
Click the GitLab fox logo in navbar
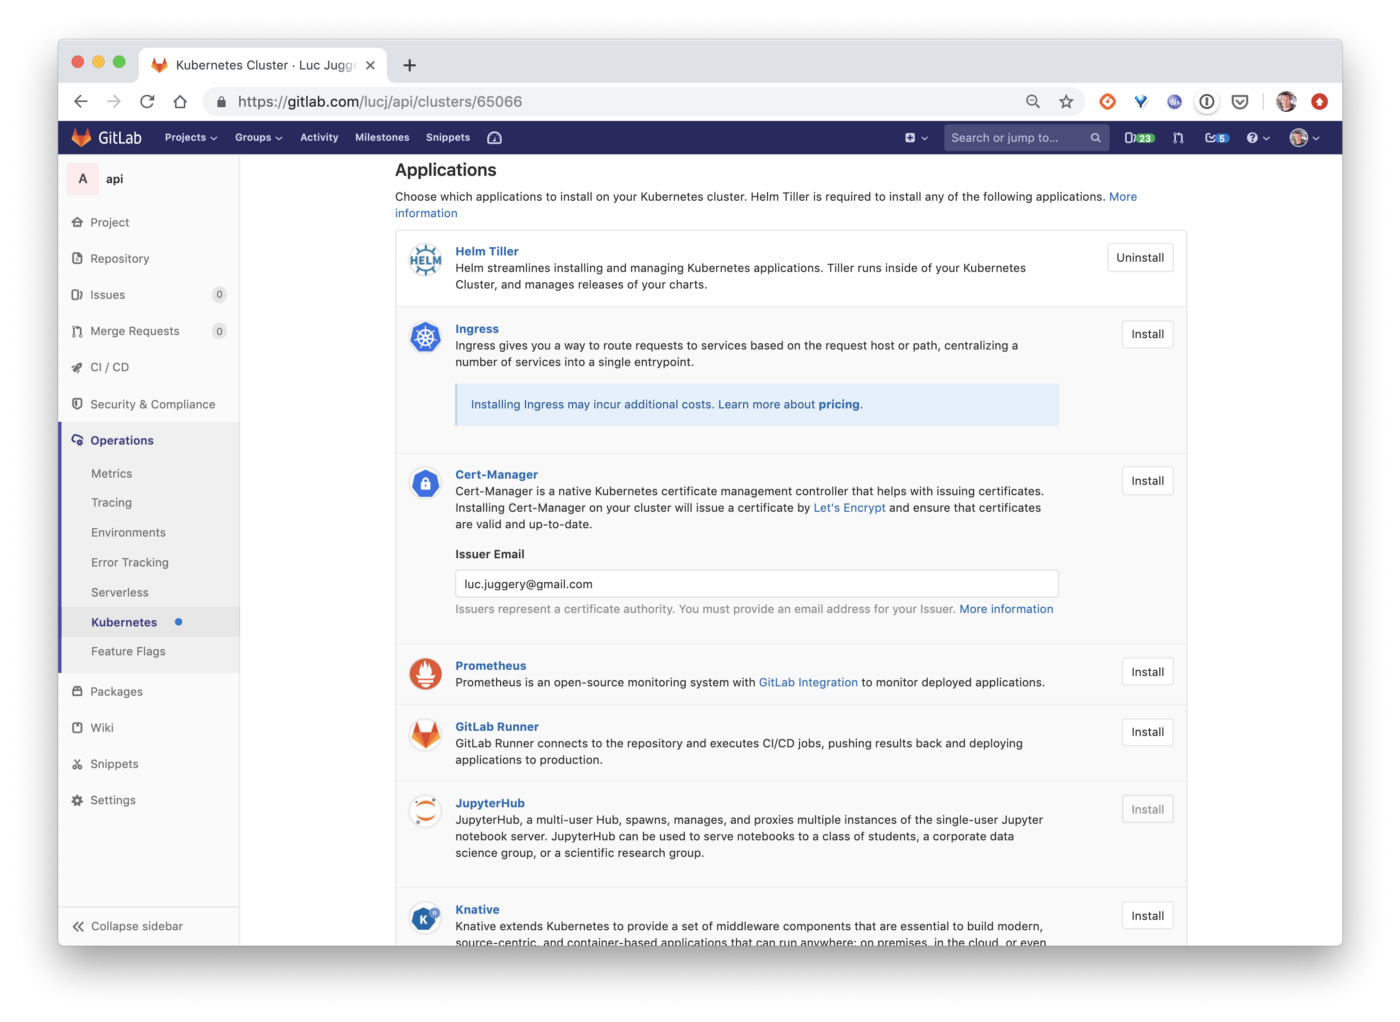[x=81, y=138]
